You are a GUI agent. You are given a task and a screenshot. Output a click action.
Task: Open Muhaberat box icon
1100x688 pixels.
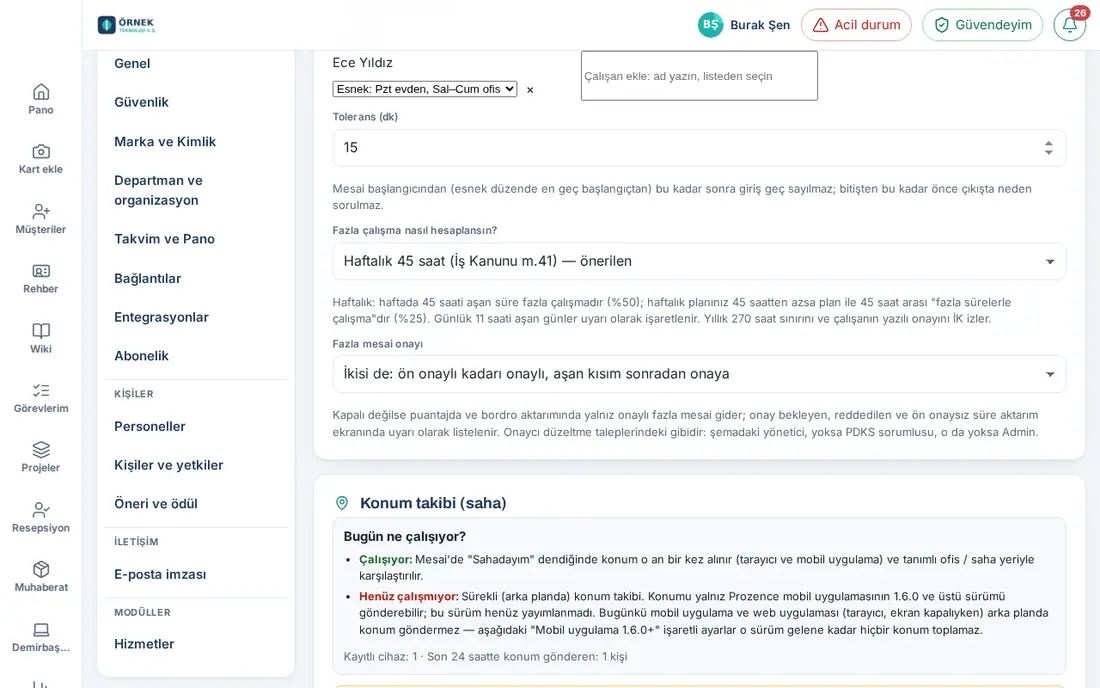(x=41, y=569)
